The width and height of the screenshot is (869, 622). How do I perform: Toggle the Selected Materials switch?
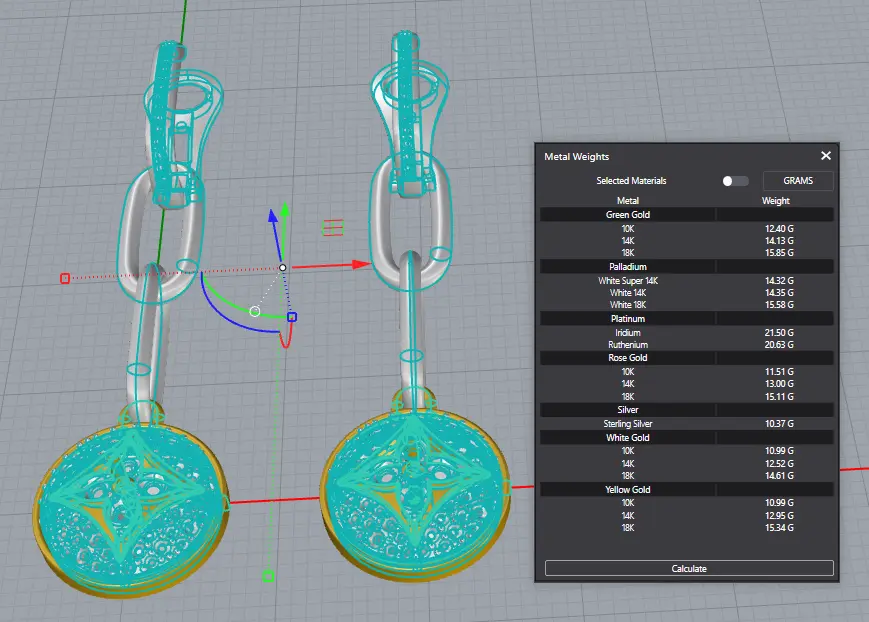pos(735,181)
